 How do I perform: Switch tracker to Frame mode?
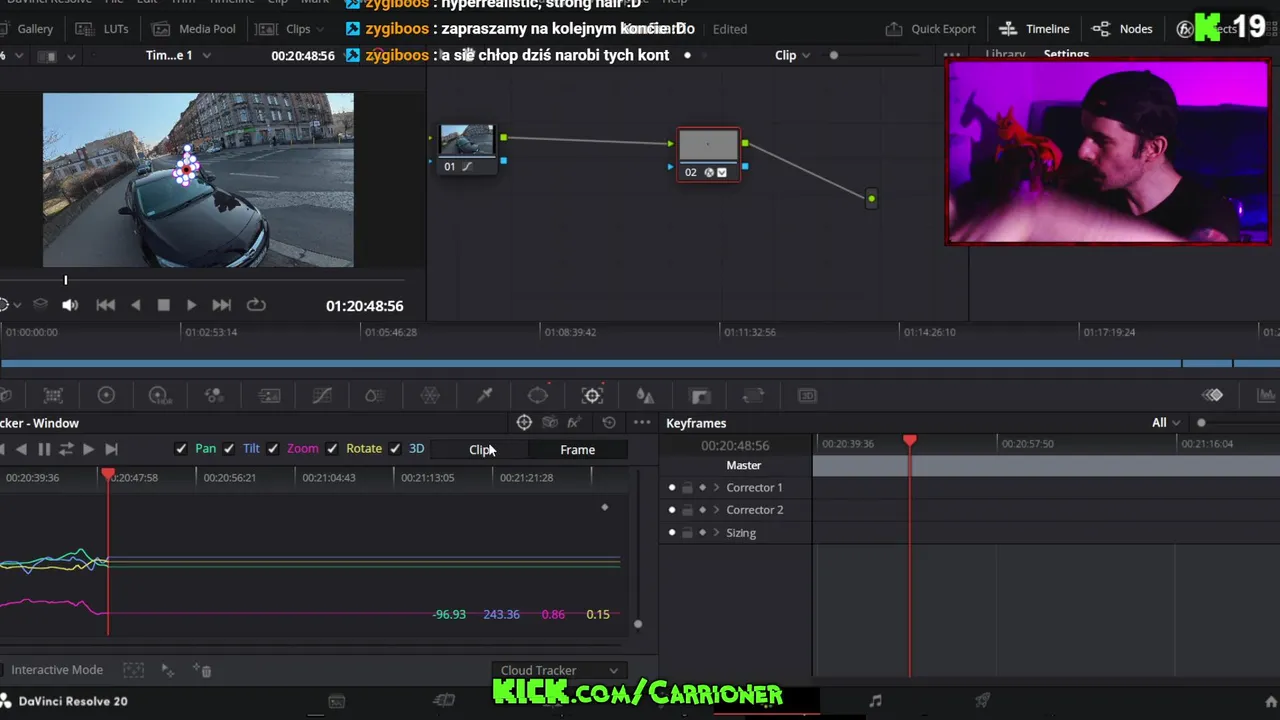[x=577, y=450]
